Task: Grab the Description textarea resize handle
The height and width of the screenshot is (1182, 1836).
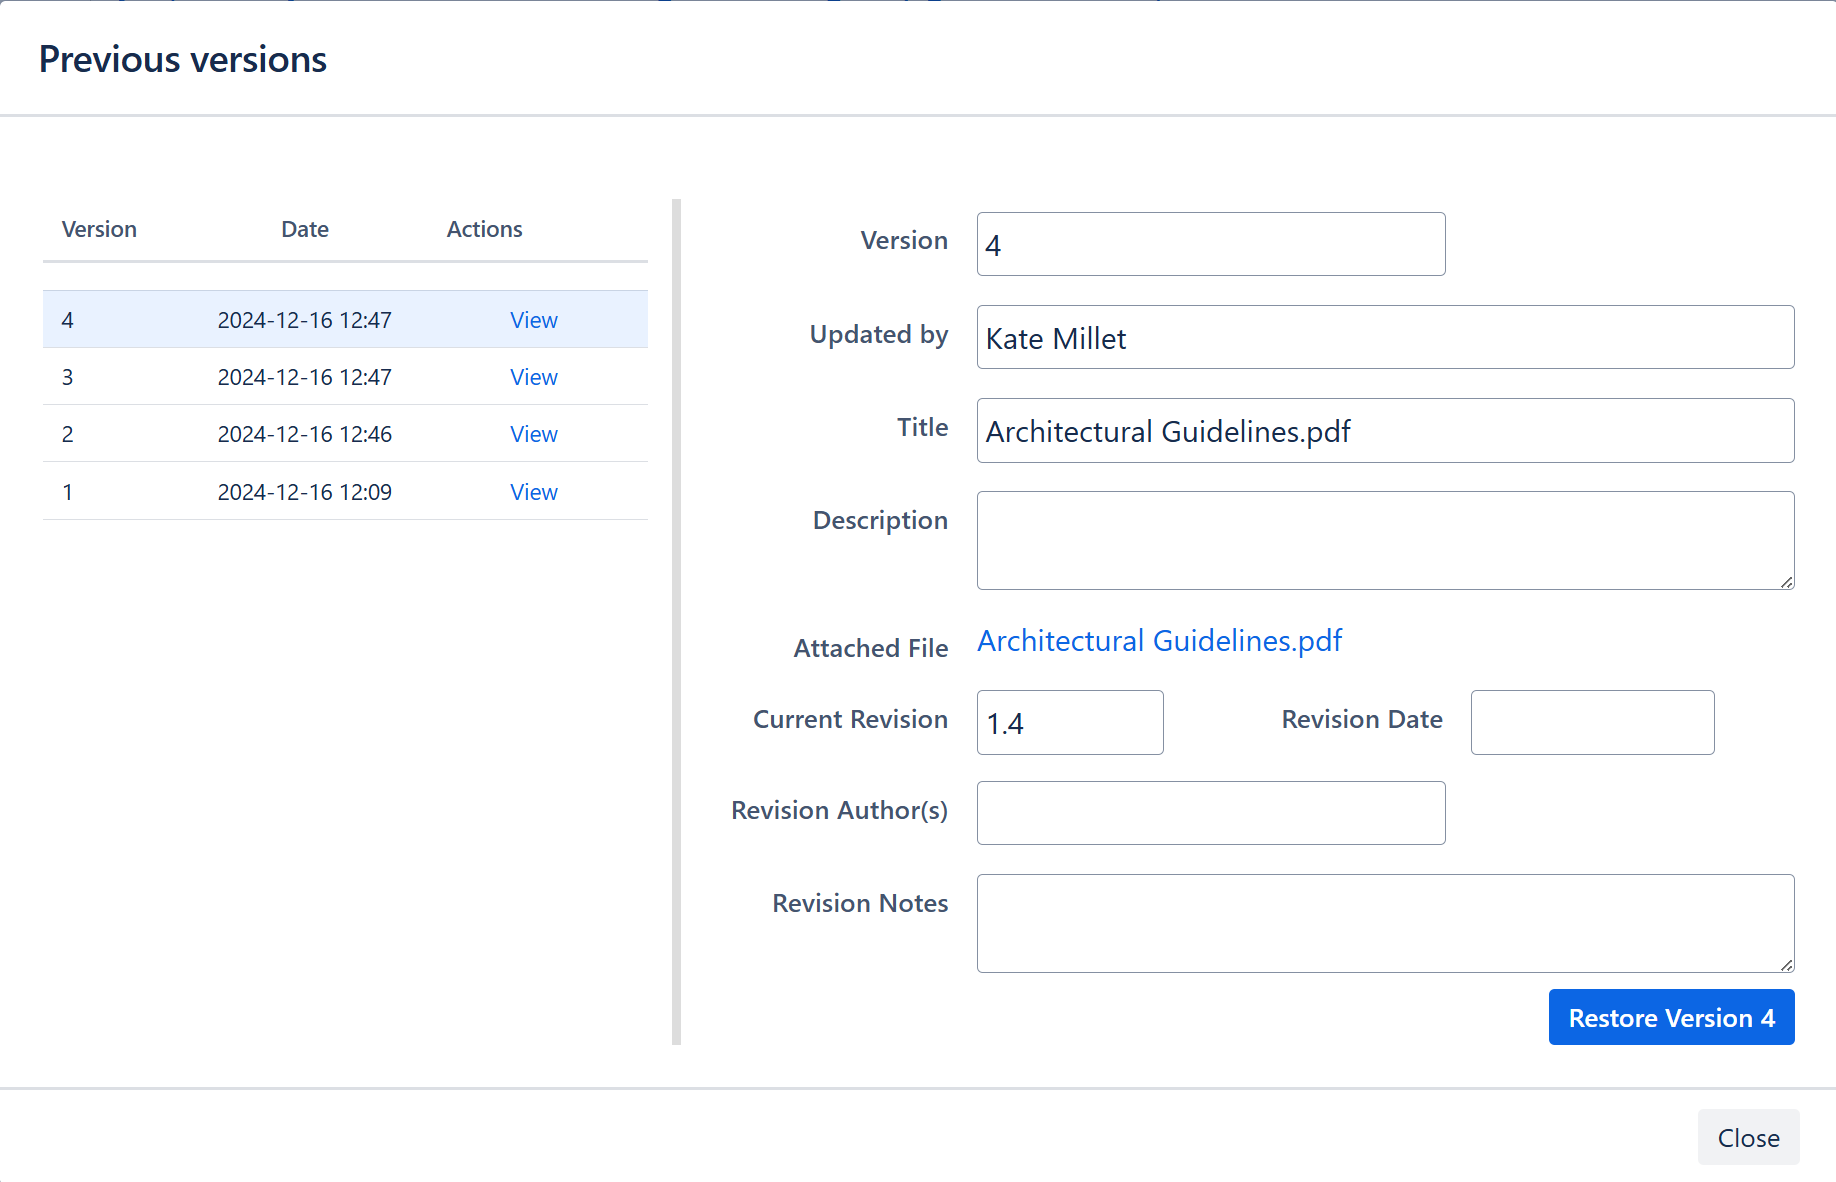Action: point(1786,582)
